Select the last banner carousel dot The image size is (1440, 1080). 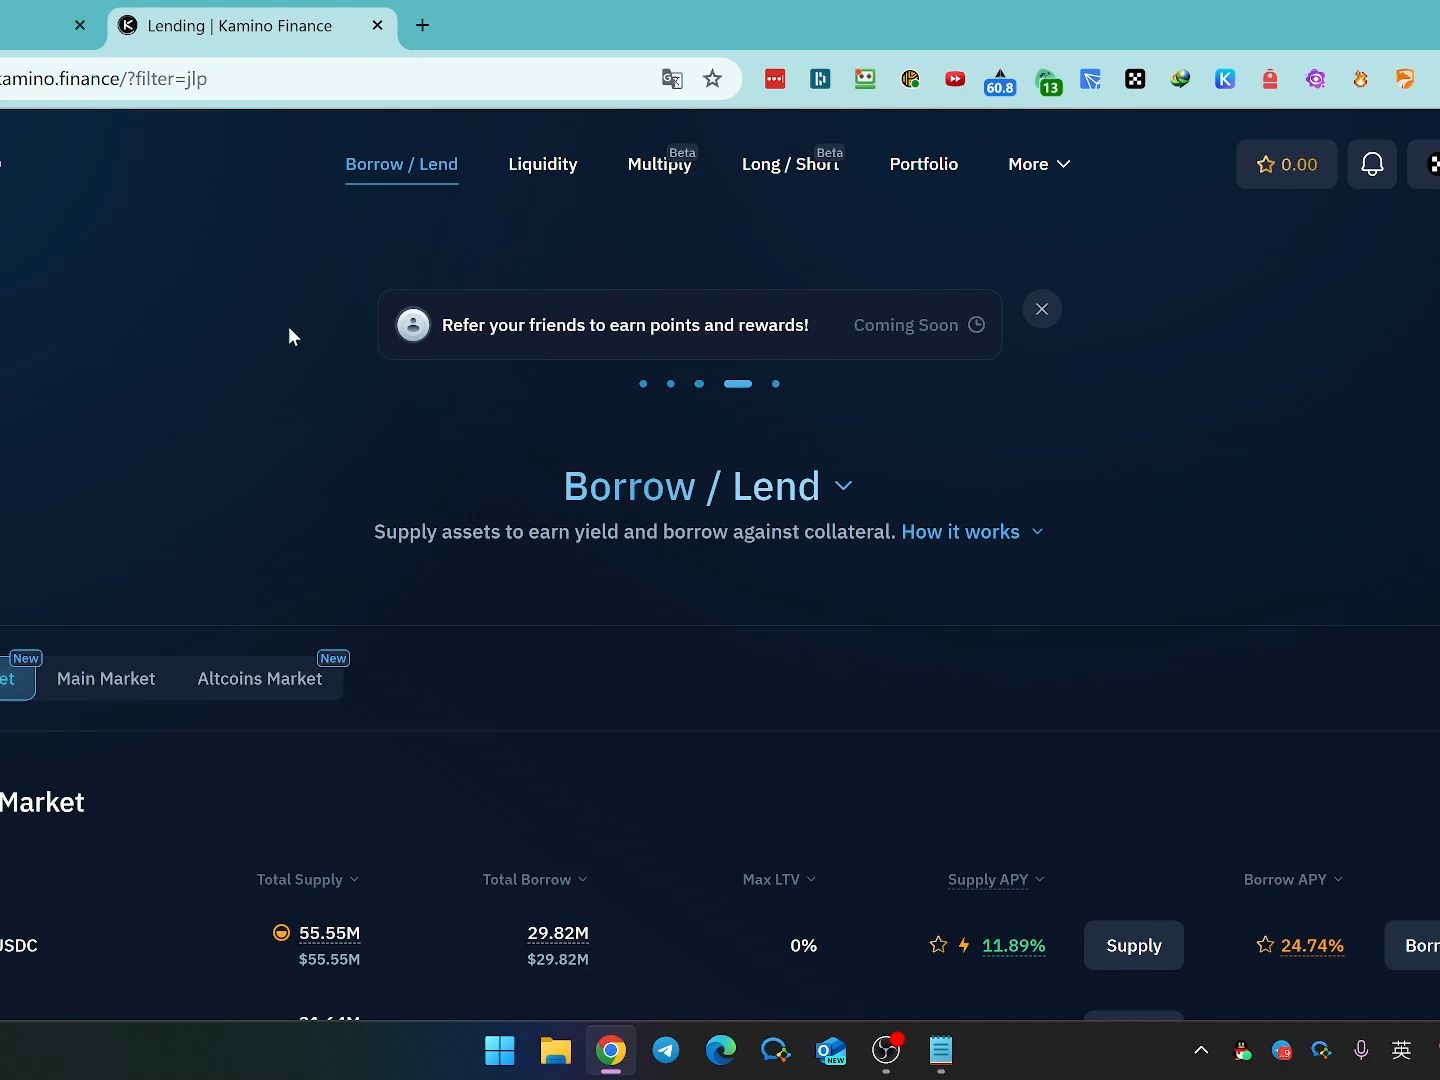(x=776, y=384)
